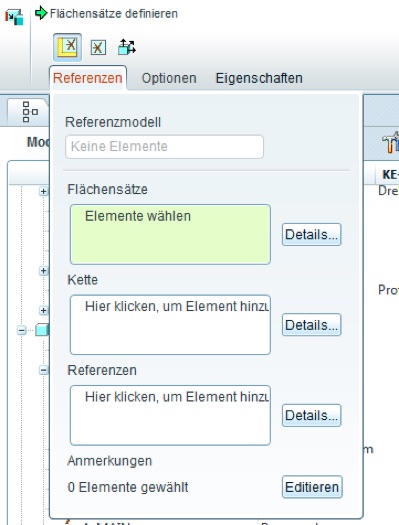Viewport: 399px width, 525px height.
Task: Open the Referenzen tab
Action: (88, 78)
